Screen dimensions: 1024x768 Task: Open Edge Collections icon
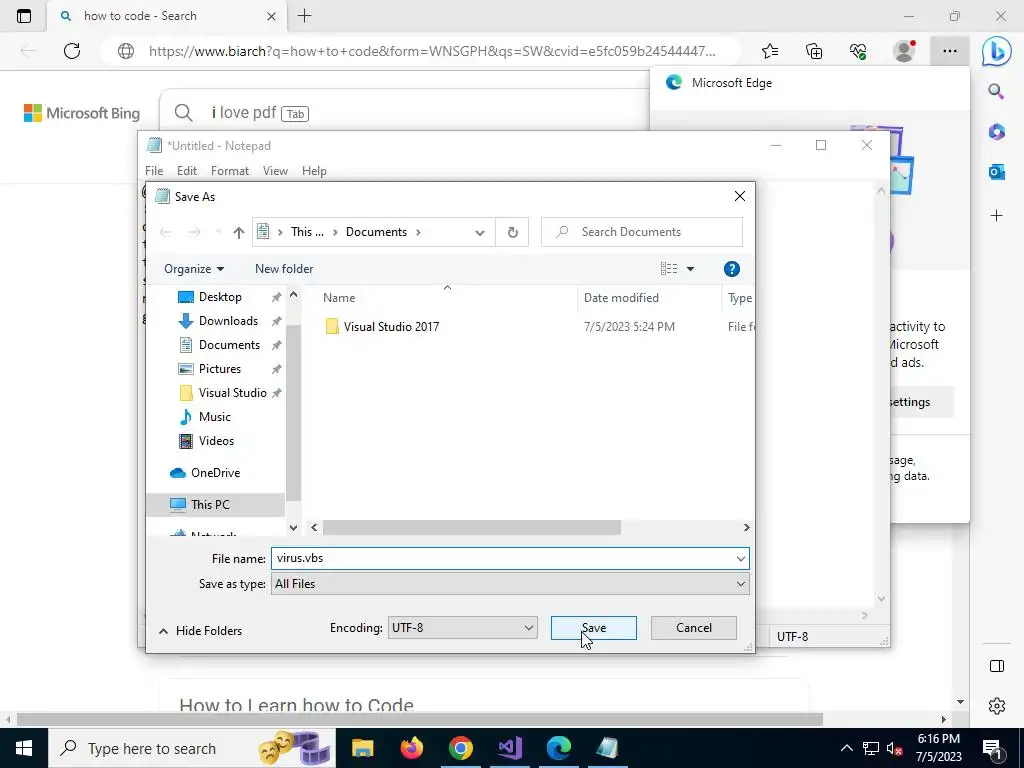point(814,51)
